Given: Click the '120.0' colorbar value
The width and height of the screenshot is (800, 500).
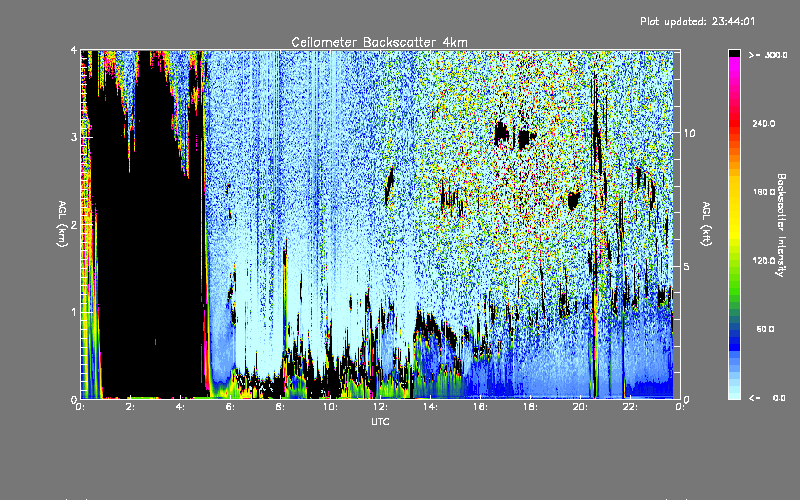Looking at the screenshot, I should [x=764, y=260].
